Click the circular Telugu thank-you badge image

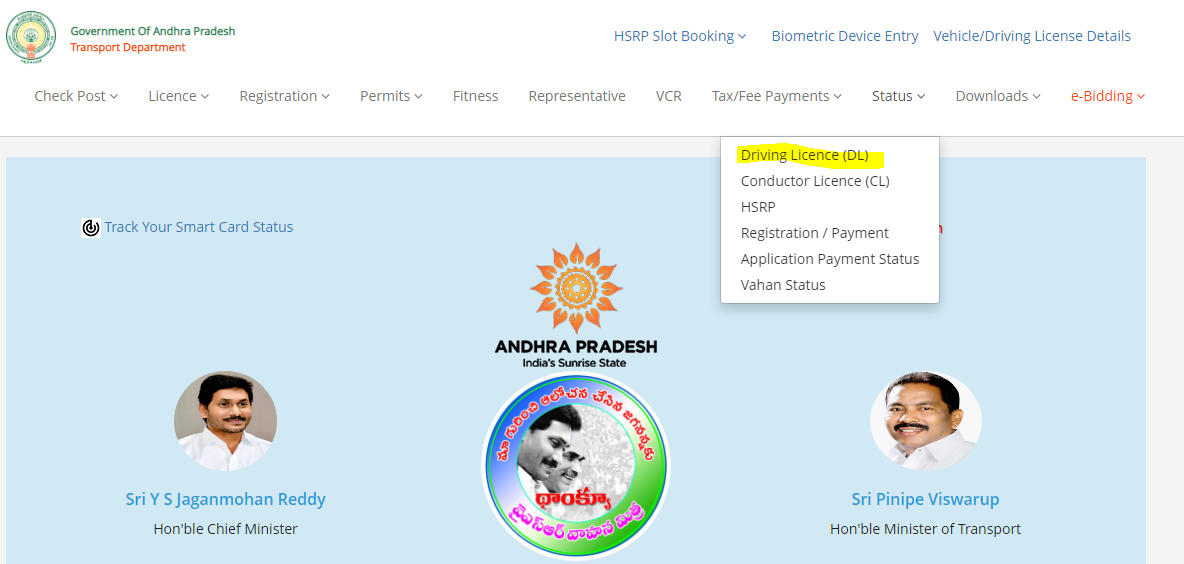(576, 466)
